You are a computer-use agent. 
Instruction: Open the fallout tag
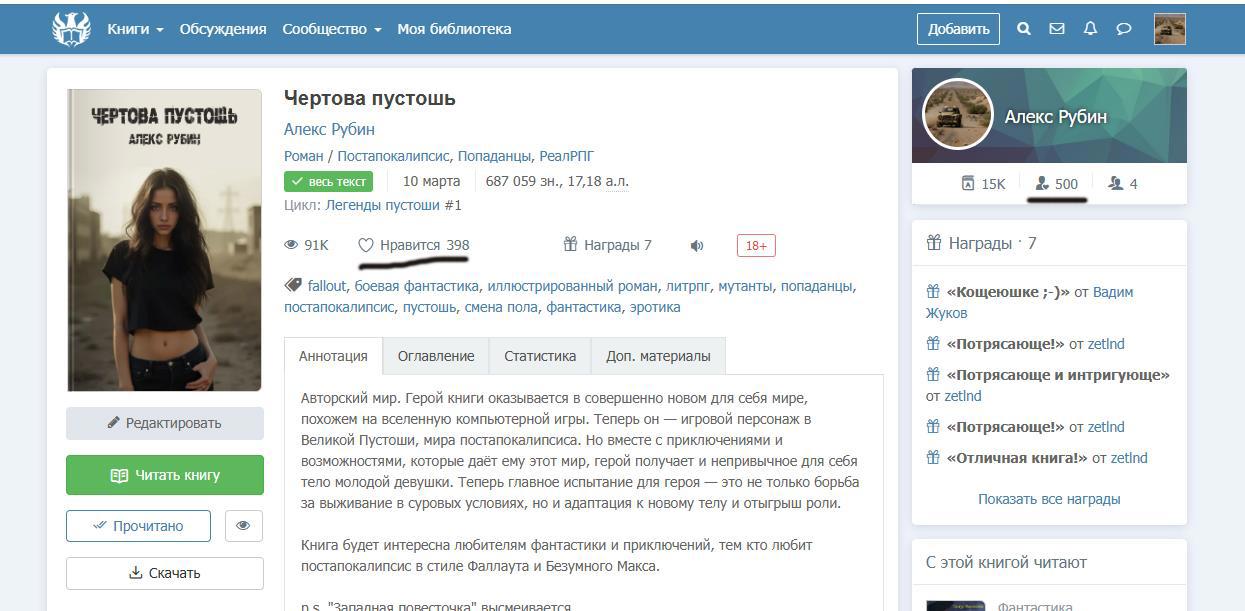pos(326,286)
